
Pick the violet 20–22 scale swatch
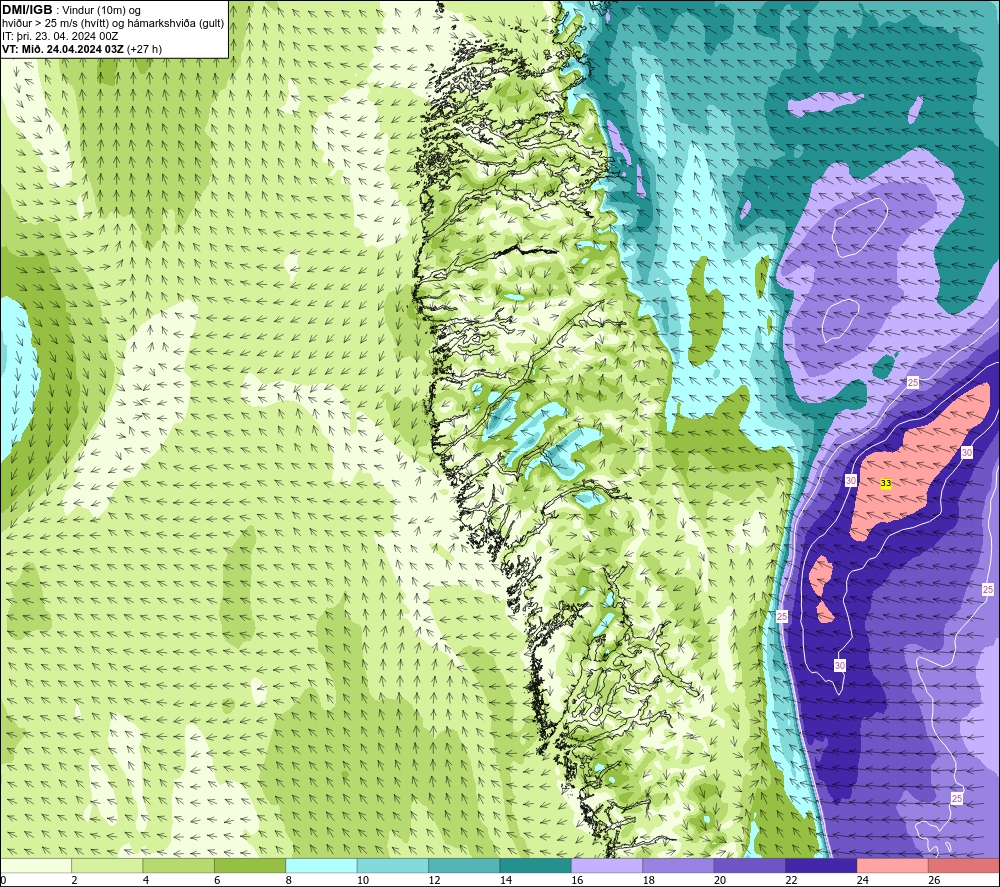[750, 865]
